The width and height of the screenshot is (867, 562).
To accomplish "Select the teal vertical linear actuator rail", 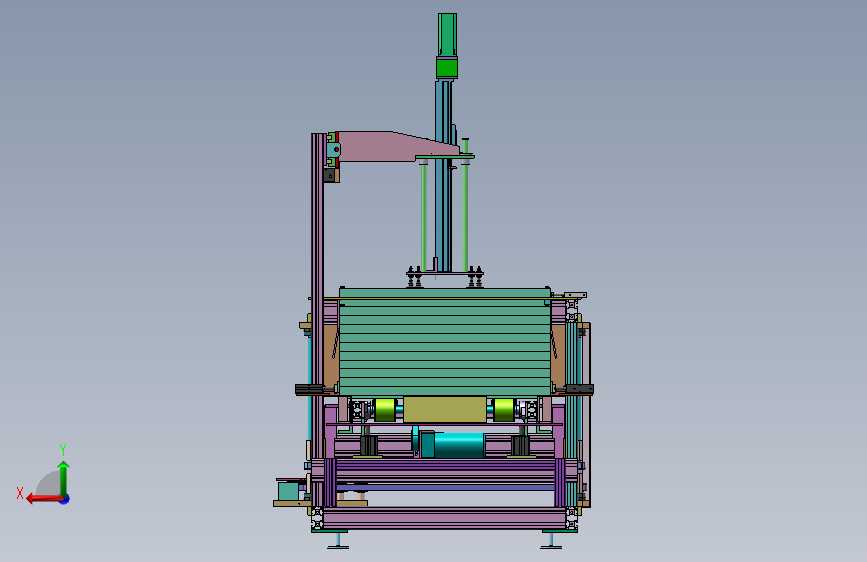I will click(x=443, y=175).
